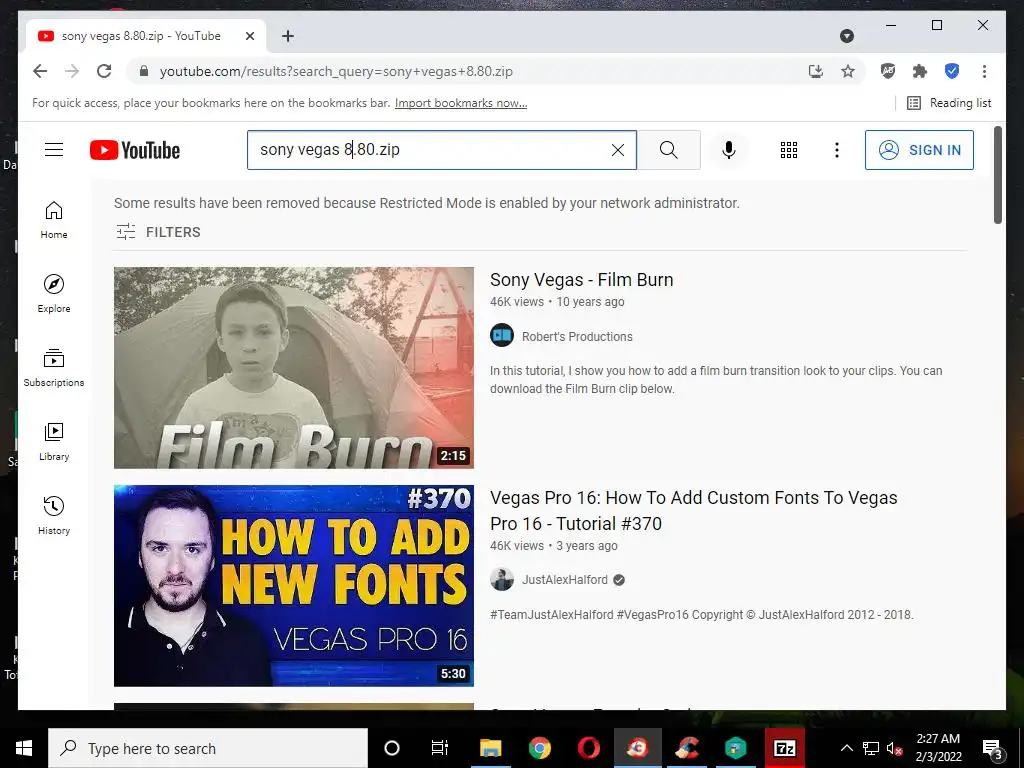1024x768 pixels.
Task: Click the SIGN IN button
Action: tap(920, 150)
